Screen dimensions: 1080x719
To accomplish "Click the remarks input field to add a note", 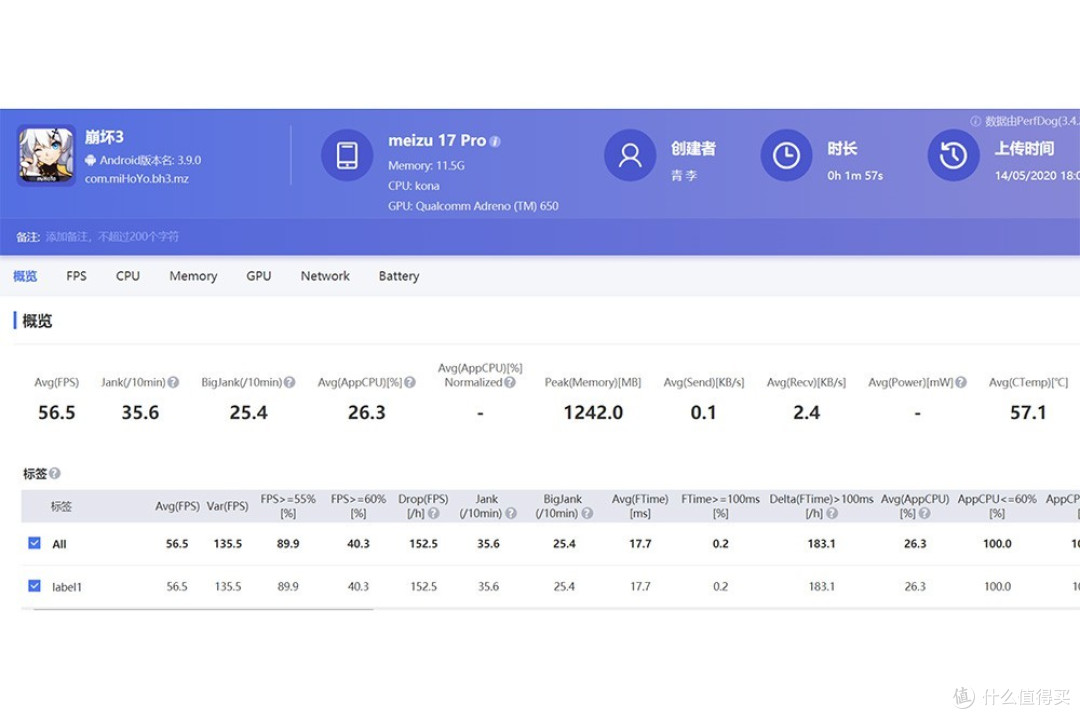I will pos(112,237).
